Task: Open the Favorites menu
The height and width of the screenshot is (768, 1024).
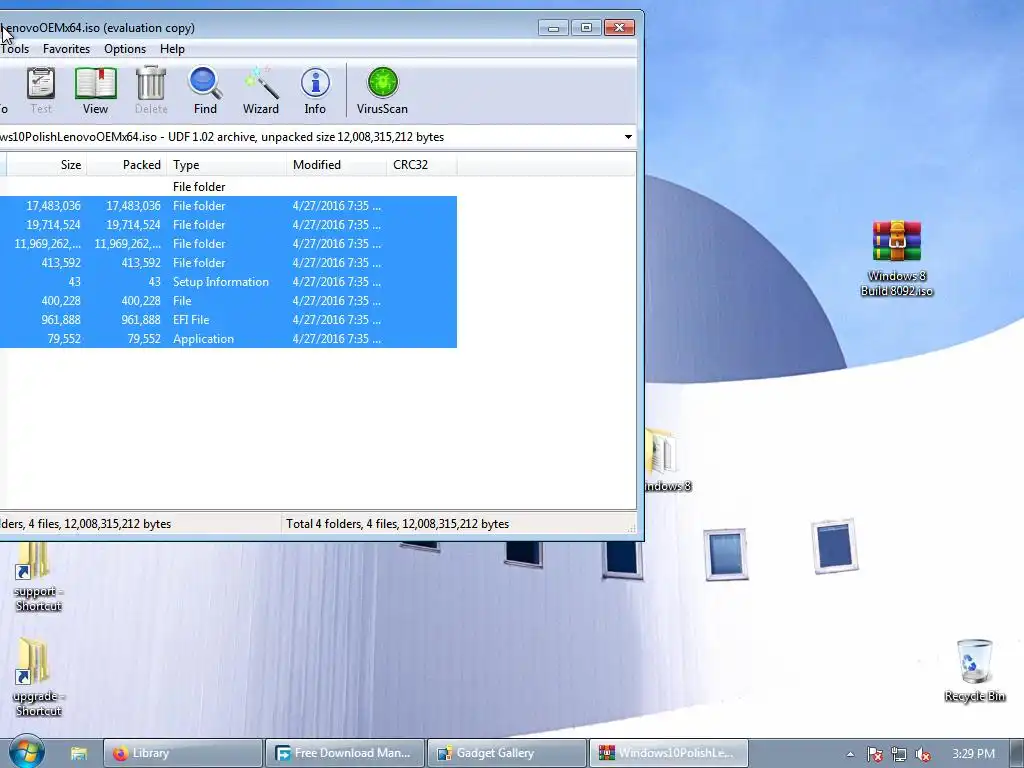Action: [x=66, y=49]
